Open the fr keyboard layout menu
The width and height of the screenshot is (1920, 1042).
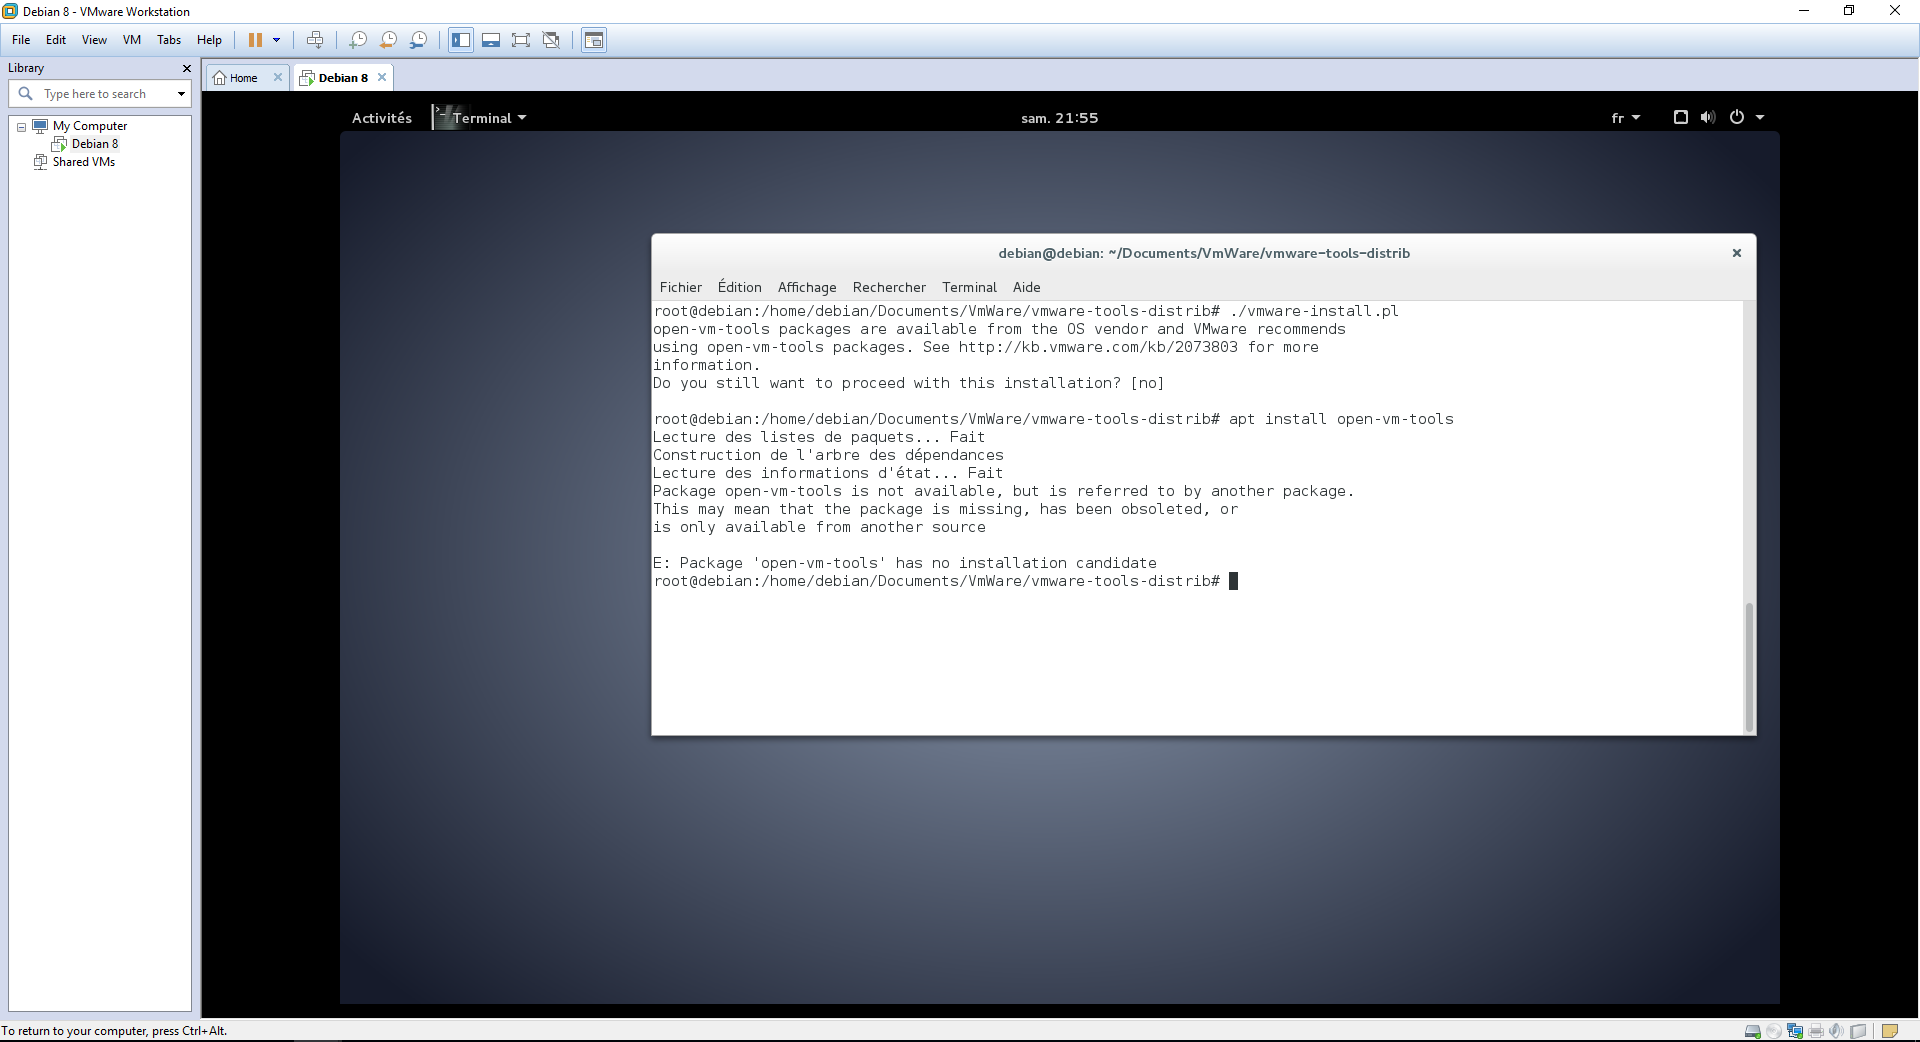pos(1625,117)
